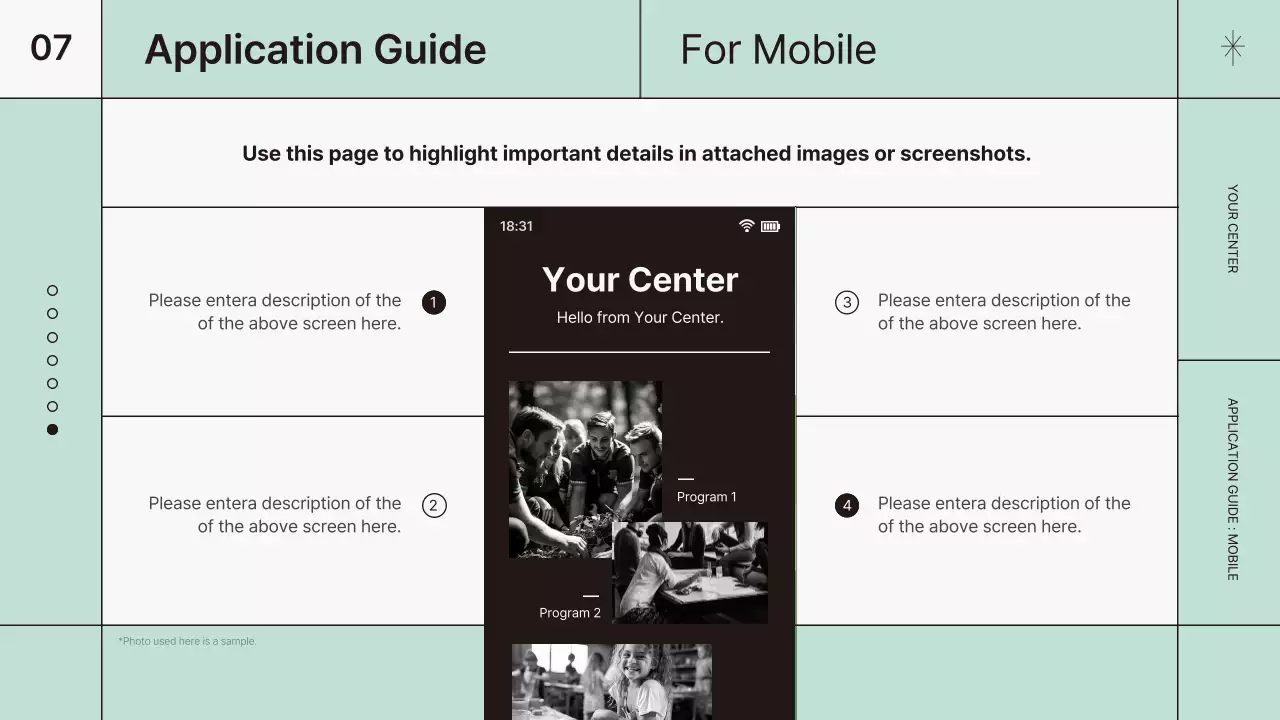Select the "For Mobile" heading
The width and height of the screenshot is (1280, 720).
pos(778,49)
